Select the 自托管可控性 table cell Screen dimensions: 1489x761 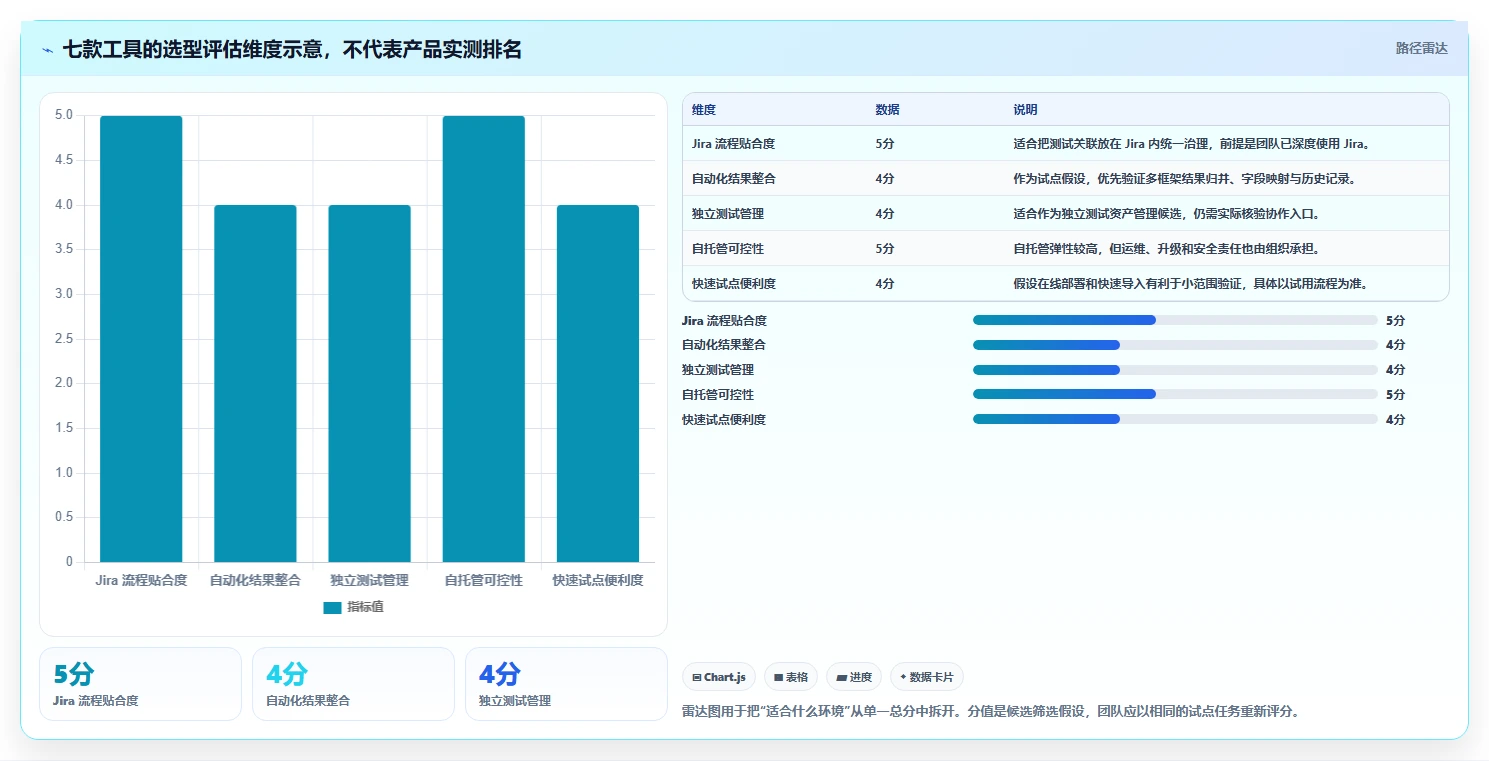click(x=727, y=249)
